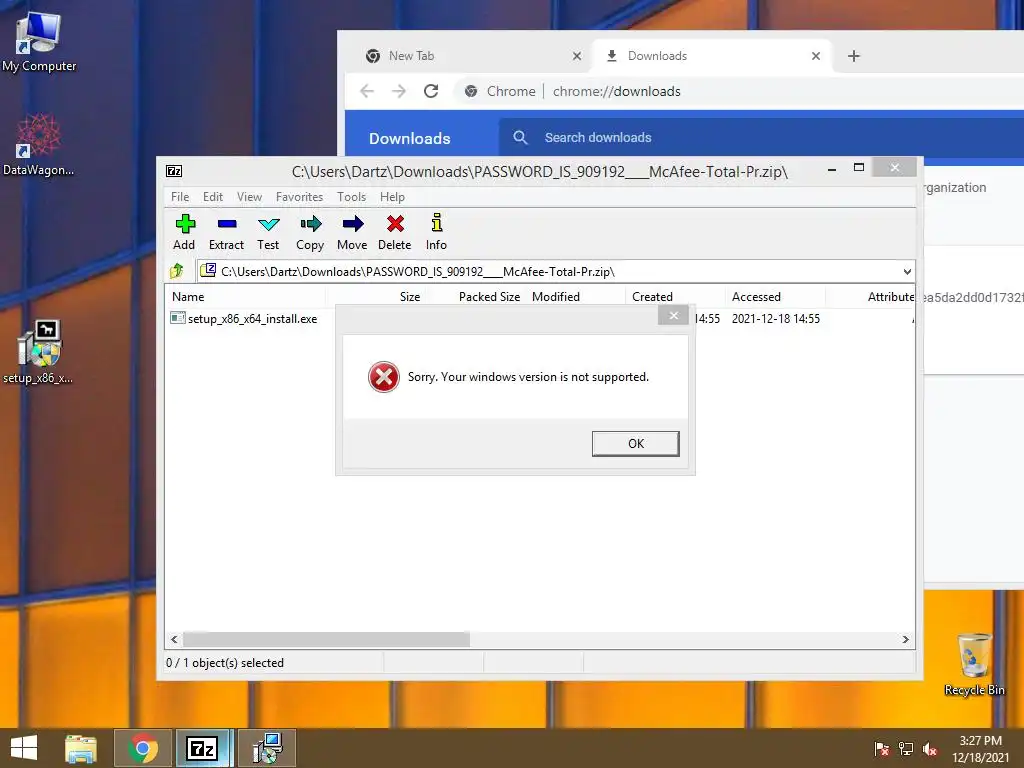Open the network tray icon
The height and width of the screenshot is (768, 1024).
tap(906, 748)
